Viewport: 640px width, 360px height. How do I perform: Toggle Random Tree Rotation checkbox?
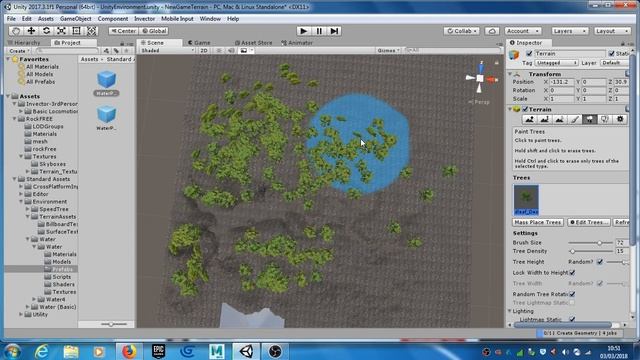pos(572,294)
